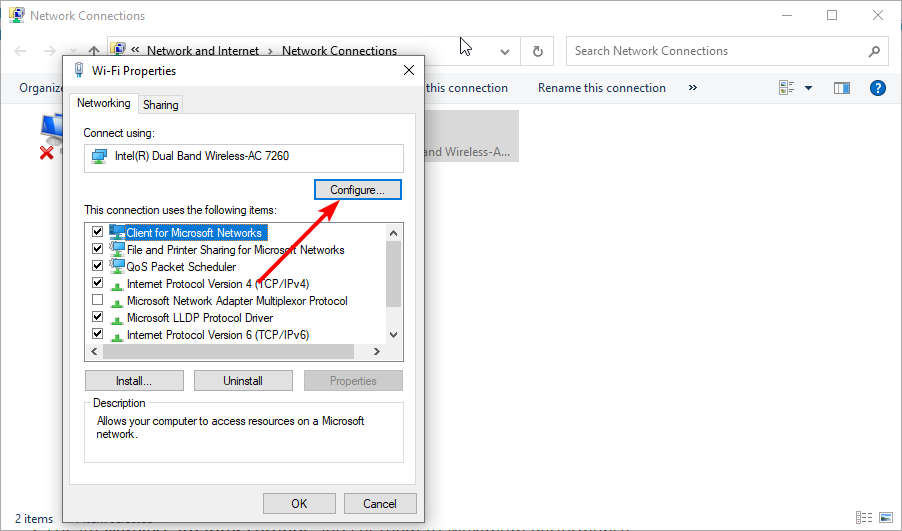Screen dimensions: 902x531
Task: Select the Intel wireless adapter icon
Action: click(x=99, y=157)
